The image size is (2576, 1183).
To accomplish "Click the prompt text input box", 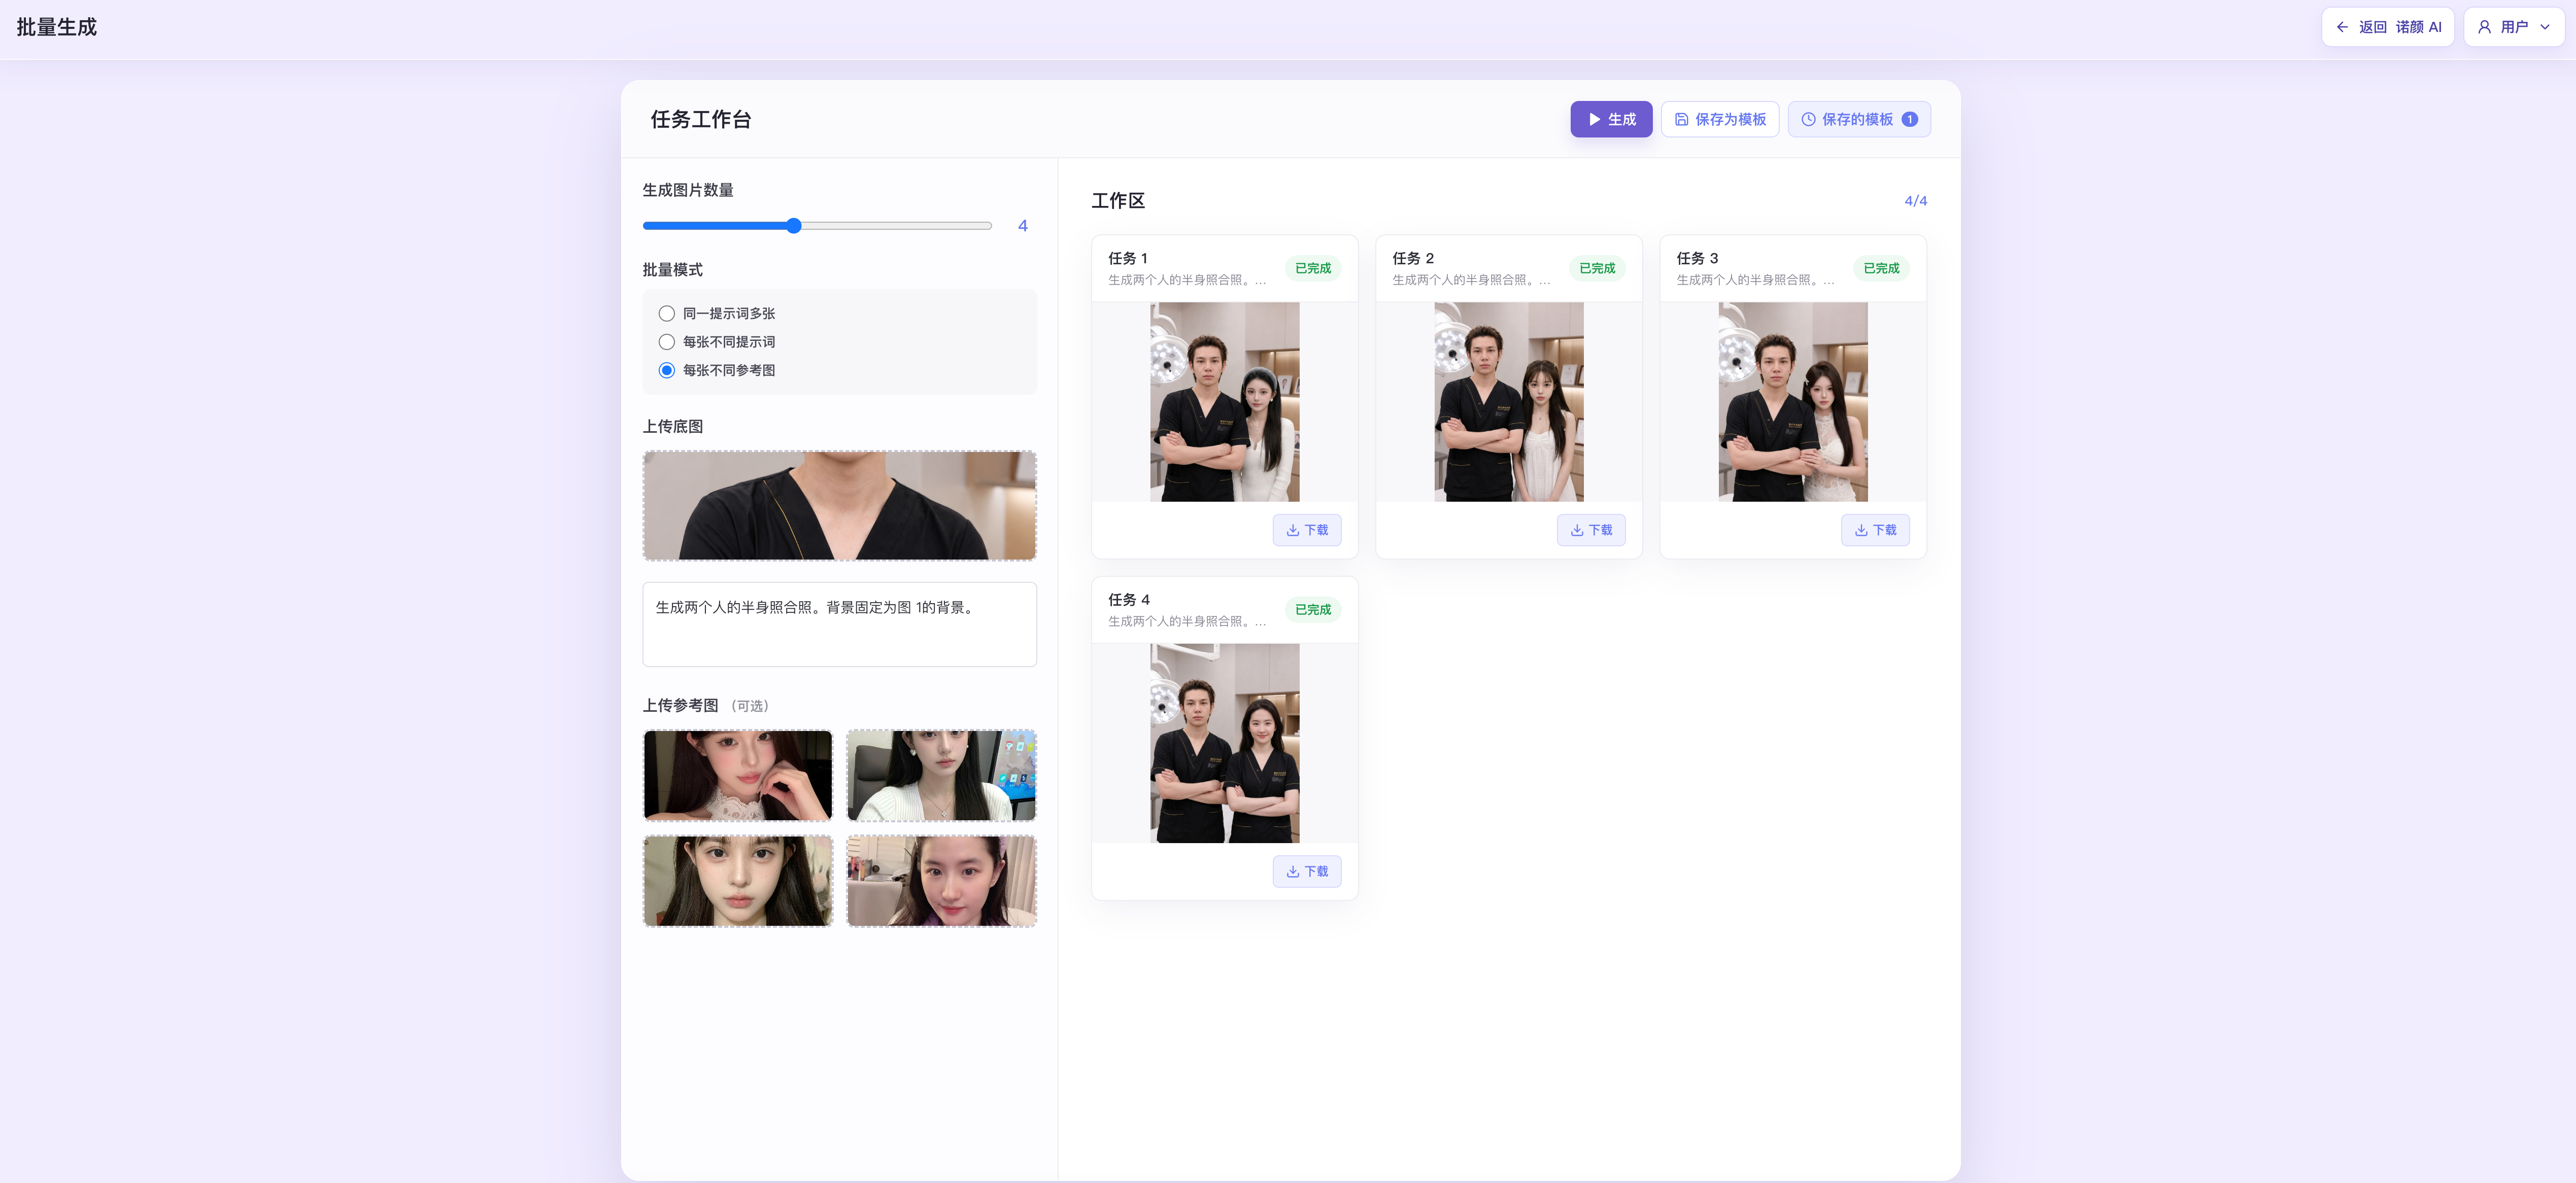I will 839,624.
